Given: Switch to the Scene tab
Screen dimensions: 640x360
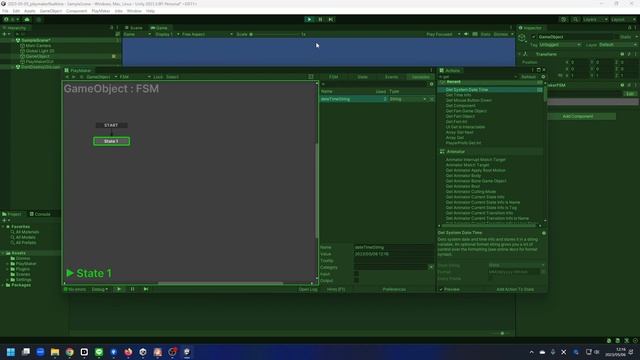Looking at the screenshot, I should pyautogui.click(x=133, y=28).
